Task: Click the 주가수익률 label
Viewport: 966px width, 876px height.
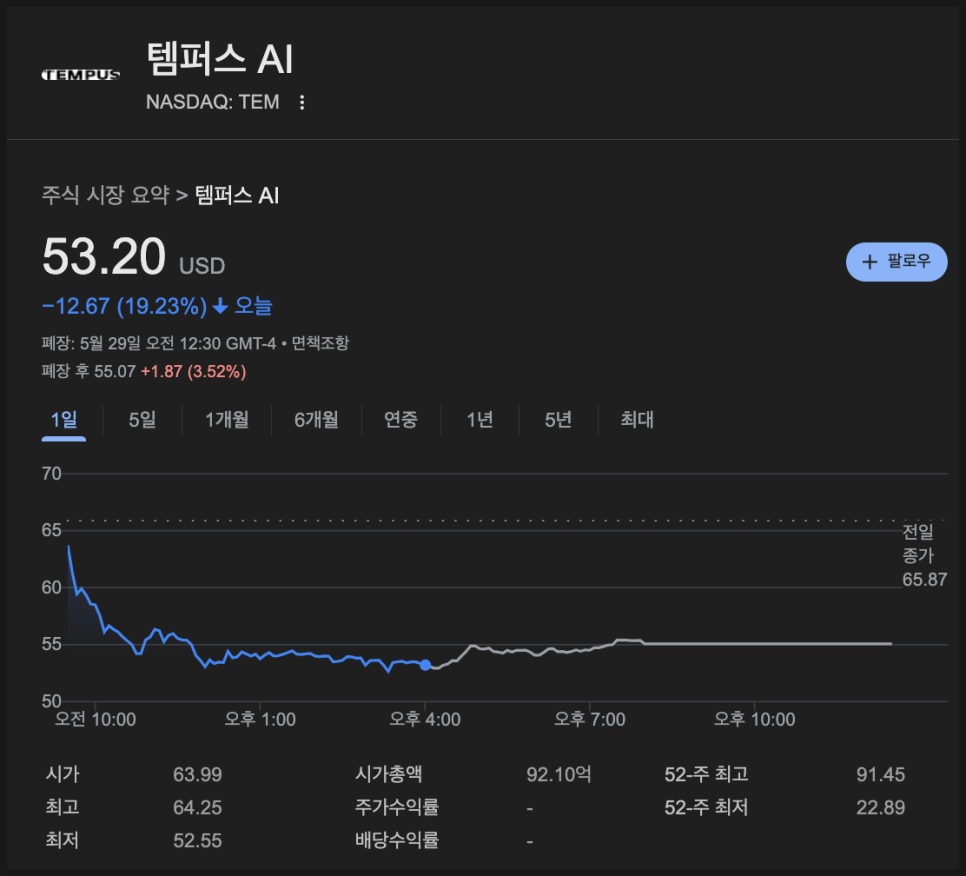Action: pos(397,808)
